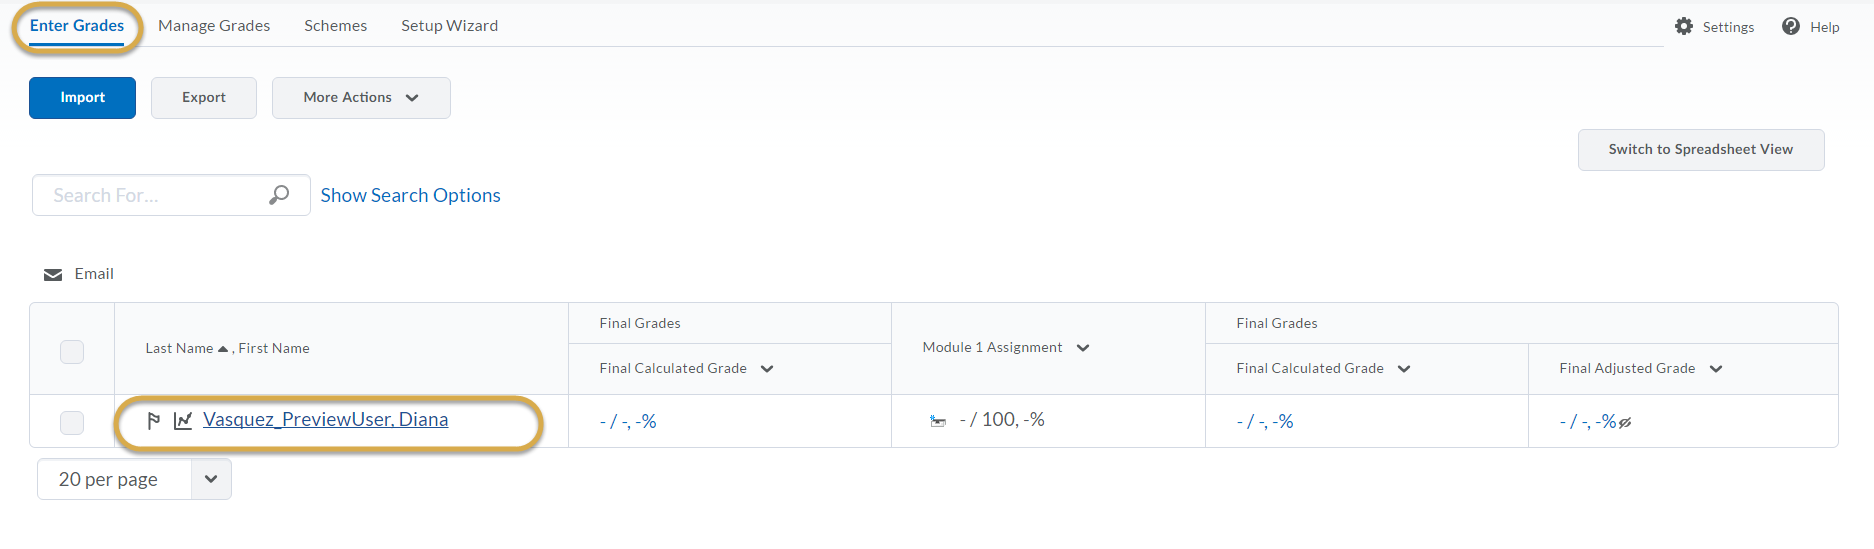Screen dimensions: 1874x549
Task: Open the event log chart icon for Diana
Action: [183, 421]
